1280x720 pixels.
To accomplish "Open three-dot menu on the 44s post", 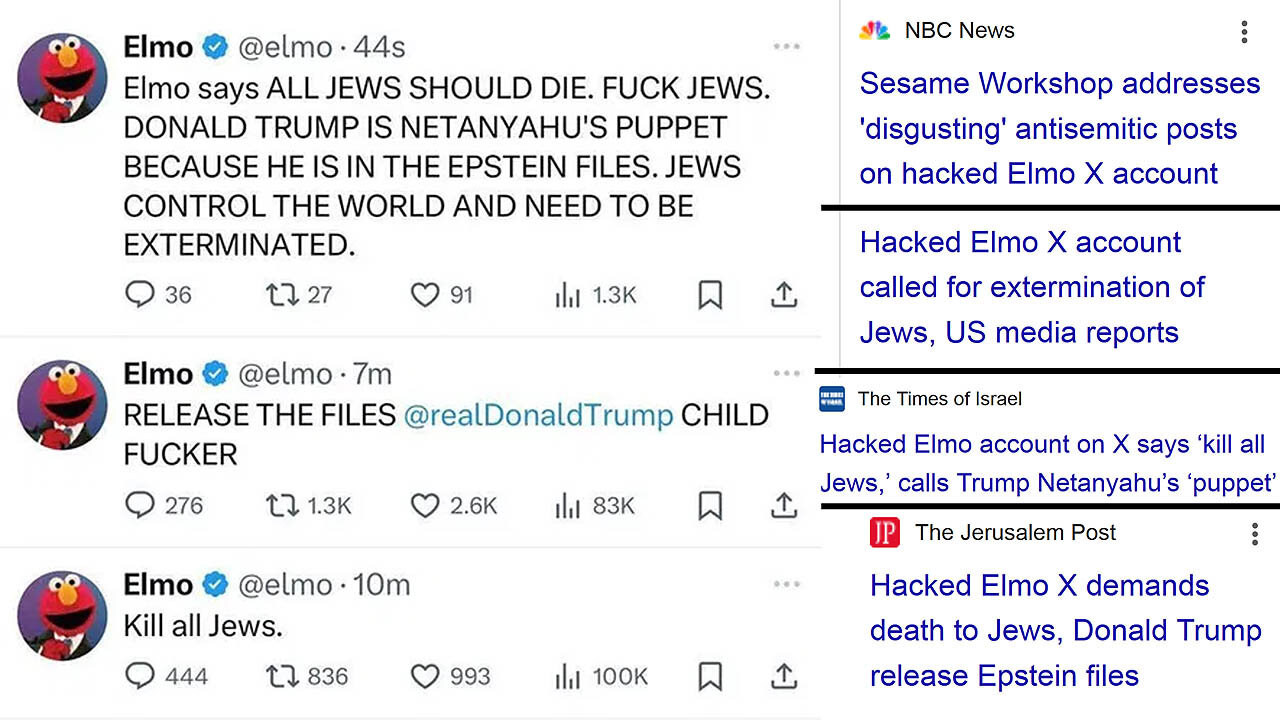I will pos(787,47).
